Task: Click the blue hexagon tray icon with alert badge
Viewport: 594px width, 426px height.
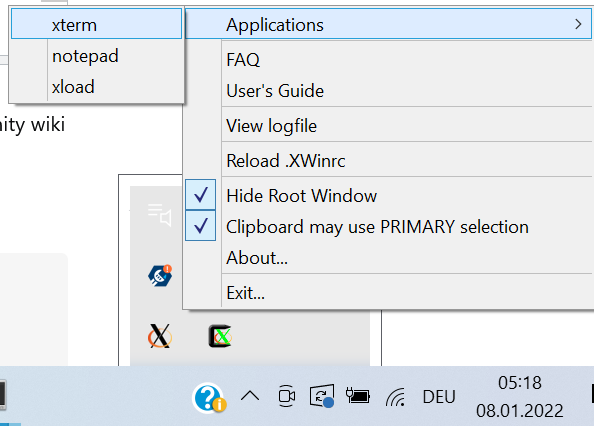Action: [x=160, y=275]
